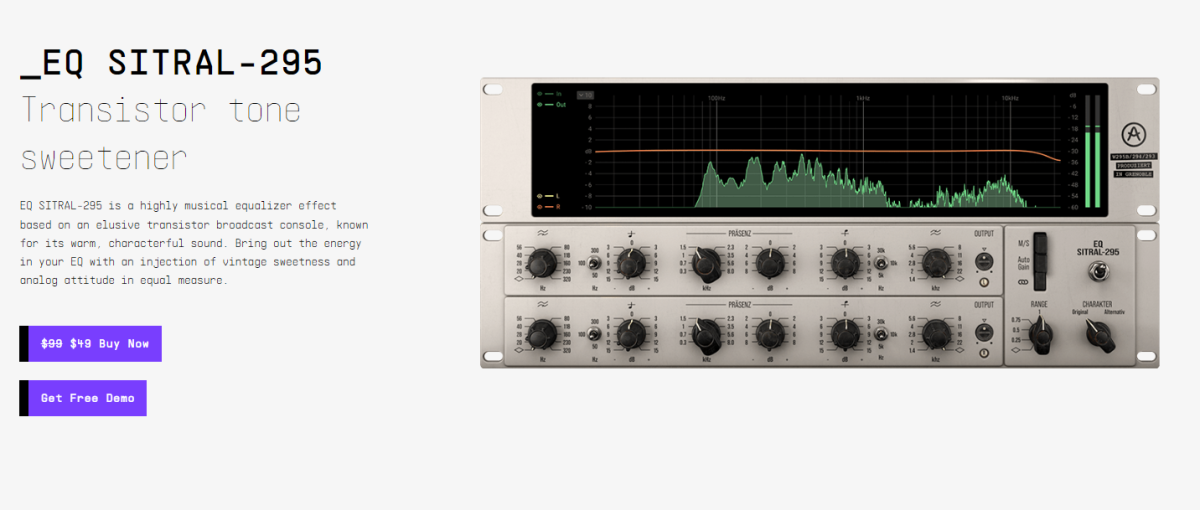1200x510 pixels.
Task: Flip the lower channel 30k/10k/5k switch
Action: [x=882, y=334]
